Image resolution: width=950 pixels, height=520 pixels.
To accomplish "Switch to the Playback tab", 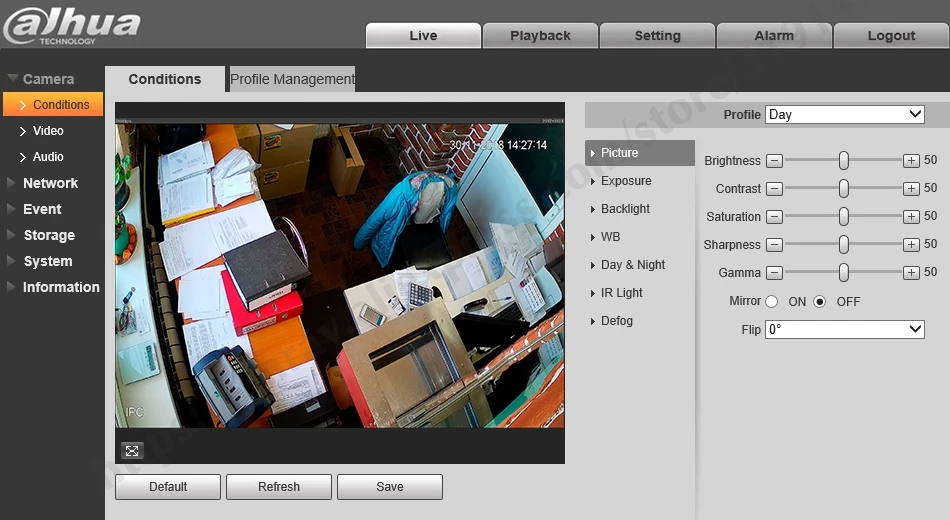I will pos(540,36).
